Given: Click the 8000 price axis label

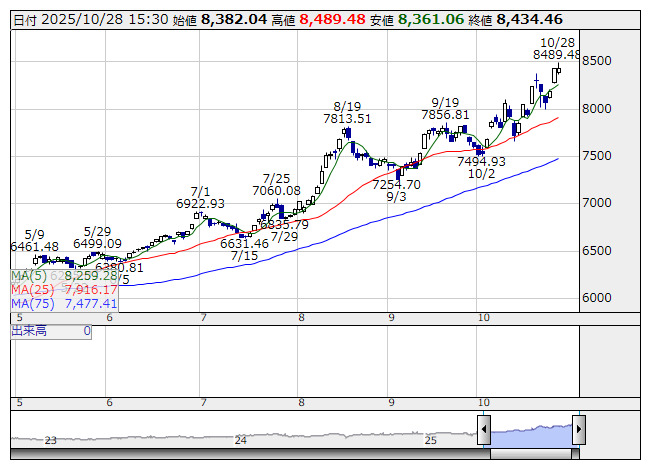Looking at the screenshot, I should 597,109.
